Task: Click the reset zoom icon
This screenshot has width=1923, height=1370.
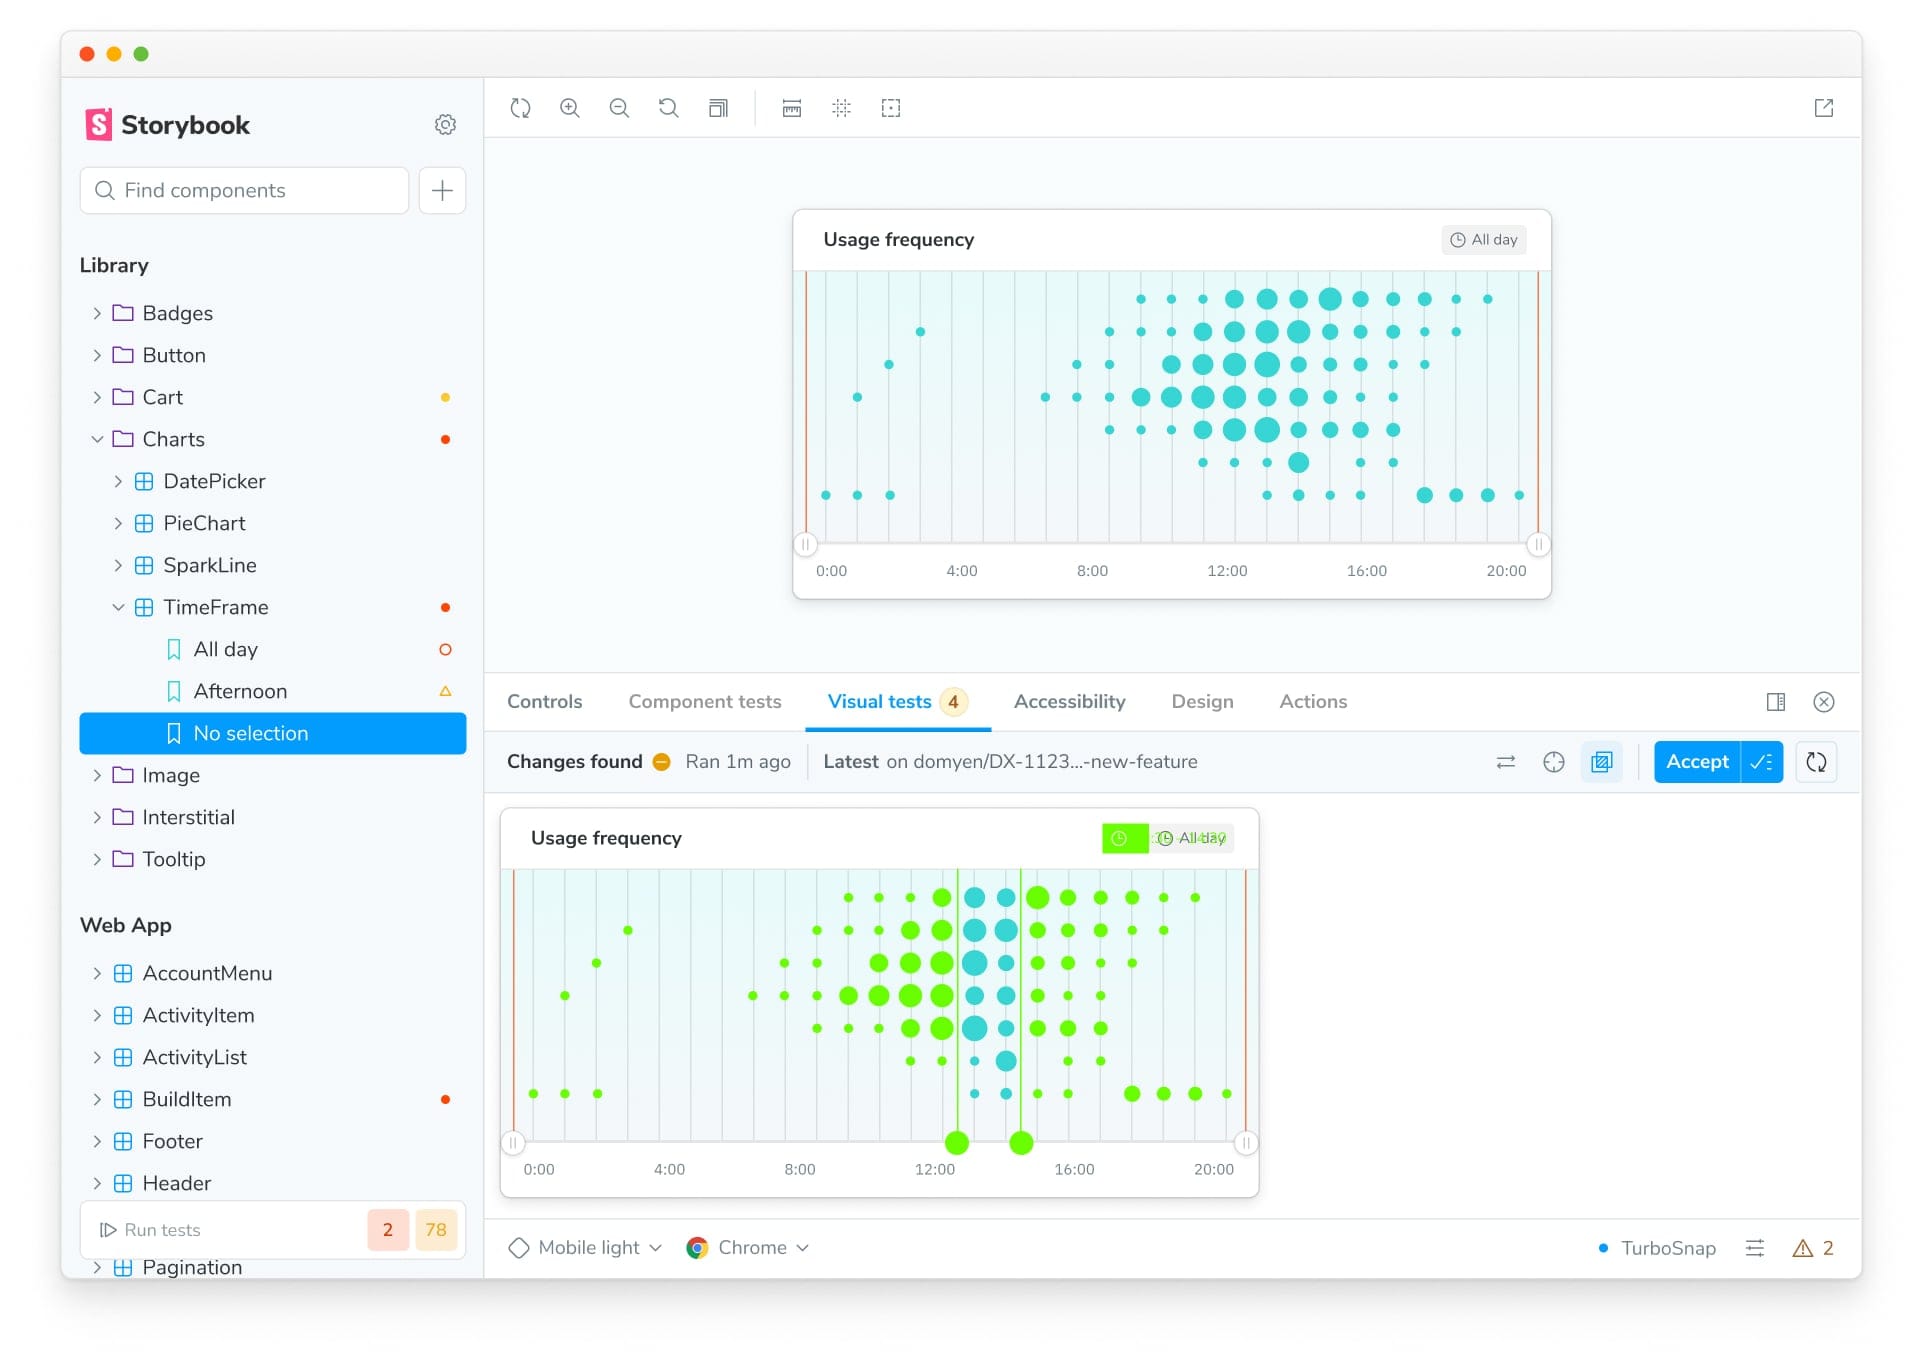Action: pyautogui.click(x=668, y=108)
